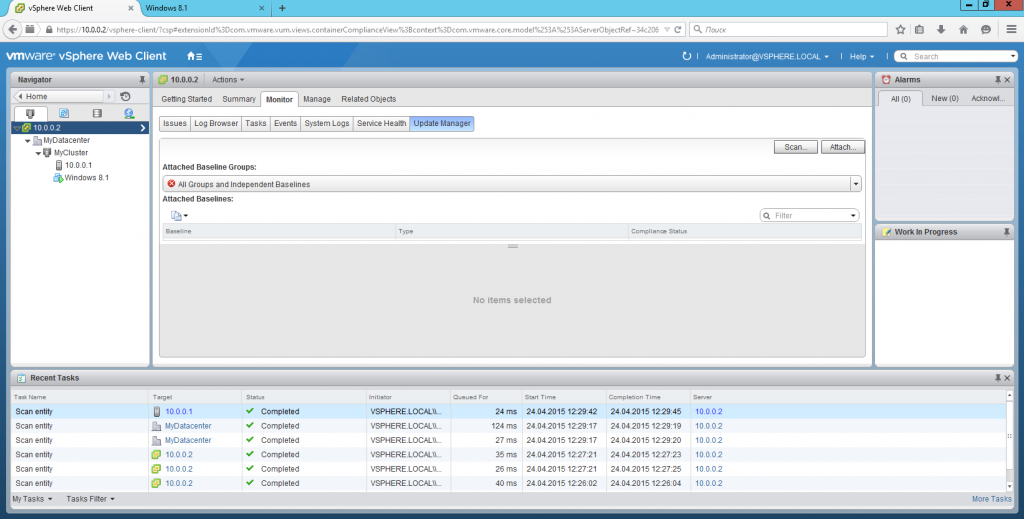
Task: Open the System Logs sub-tab
Action: [x=327, y=123]
